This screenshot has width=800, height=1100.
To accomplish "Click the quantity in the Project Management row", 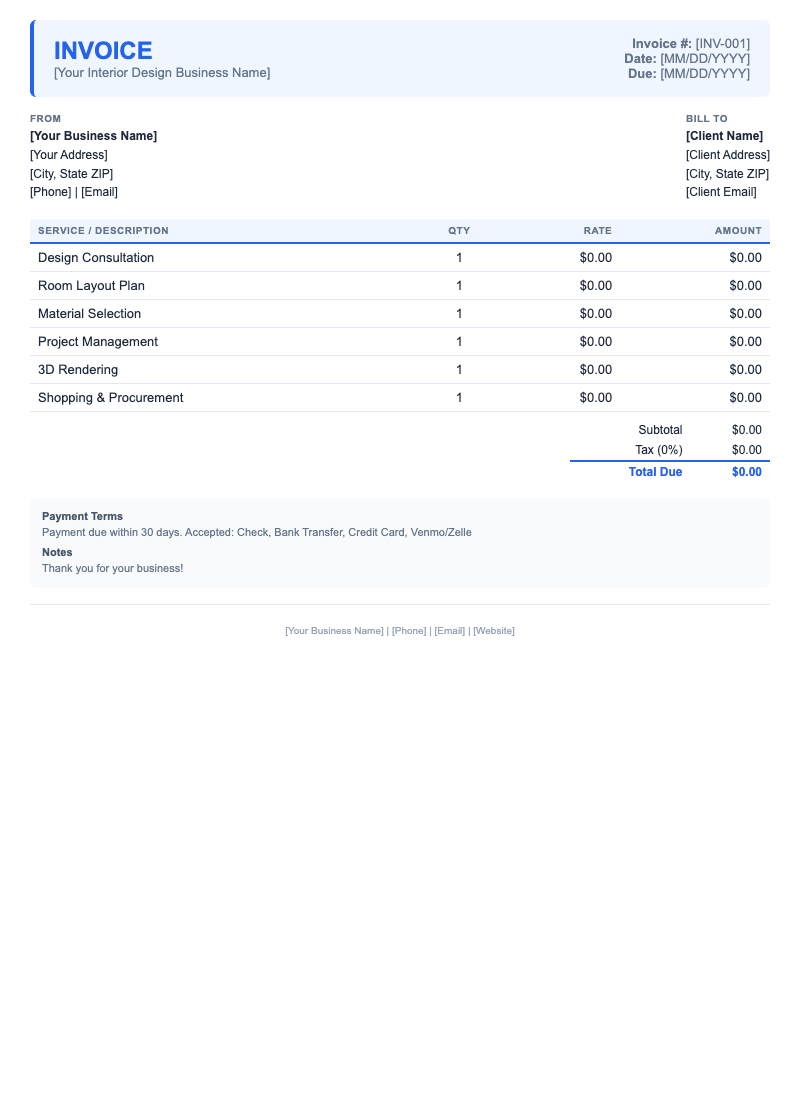I will coord(460,342).
